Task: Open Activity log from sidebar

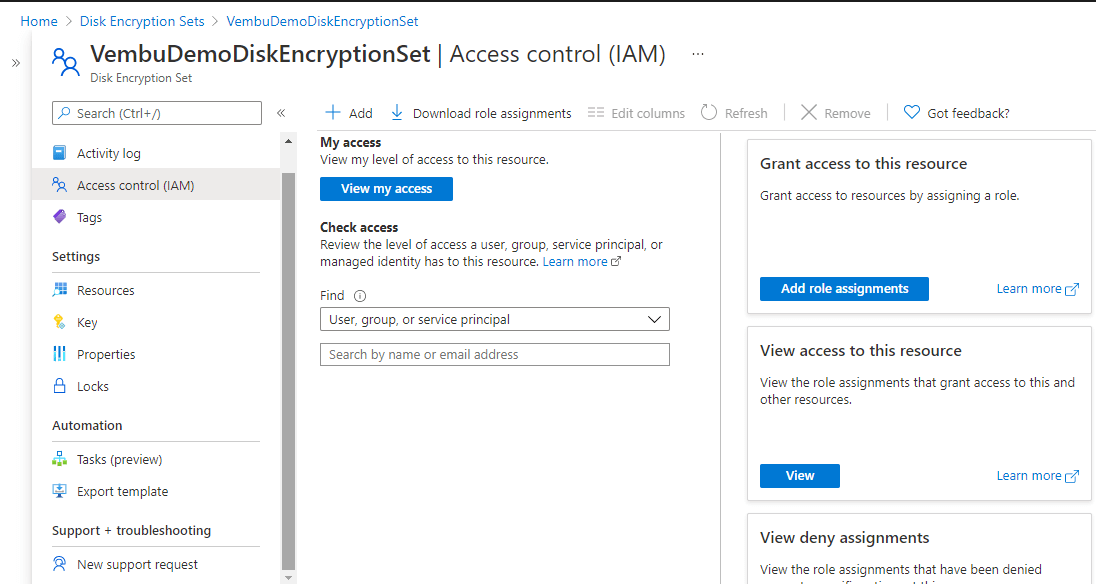Action: (108, 153)
